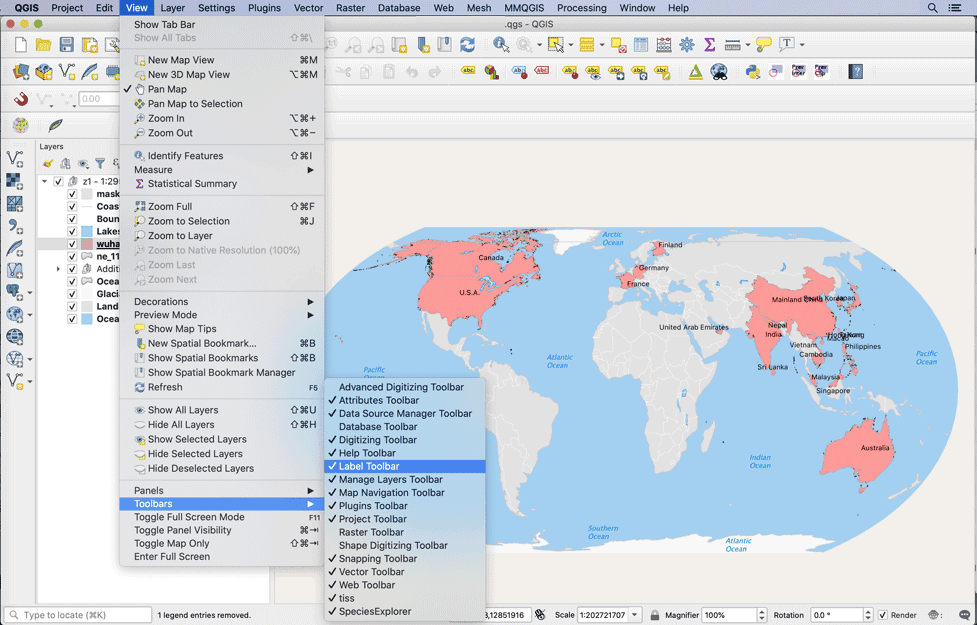Click the Layer Diagram Options icon
Image resolution: width=977 pixels, height=625 pixels.
click(492, 72)
